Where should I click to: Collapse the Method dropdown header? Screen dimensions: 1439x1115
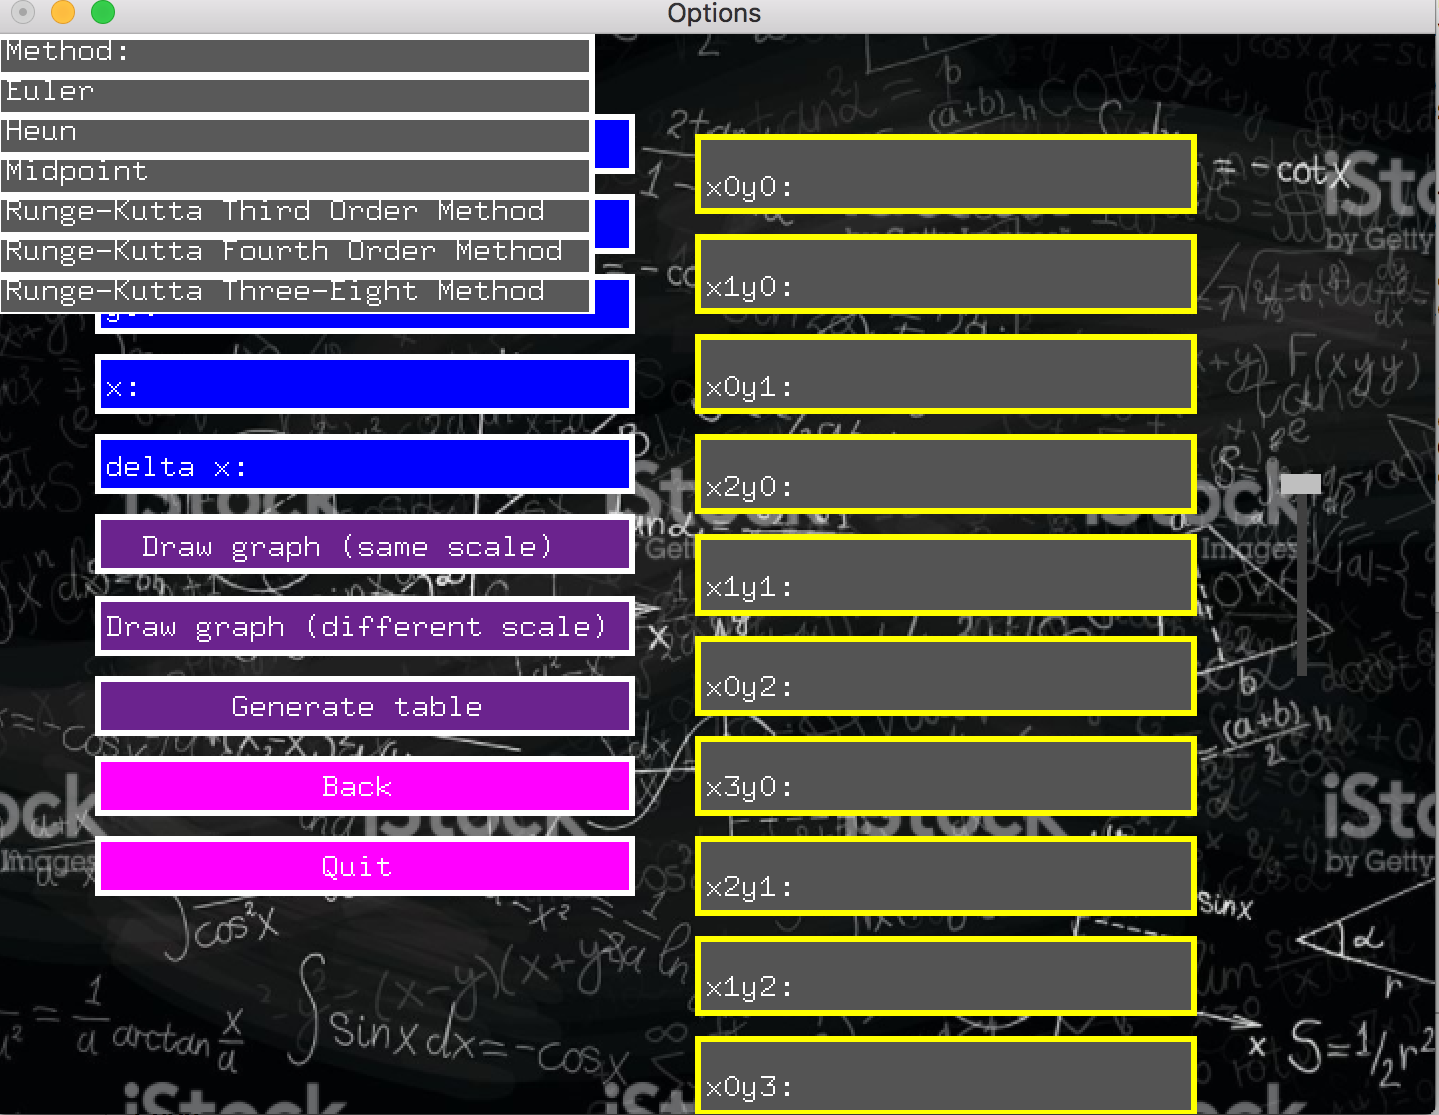click(296, 54)
